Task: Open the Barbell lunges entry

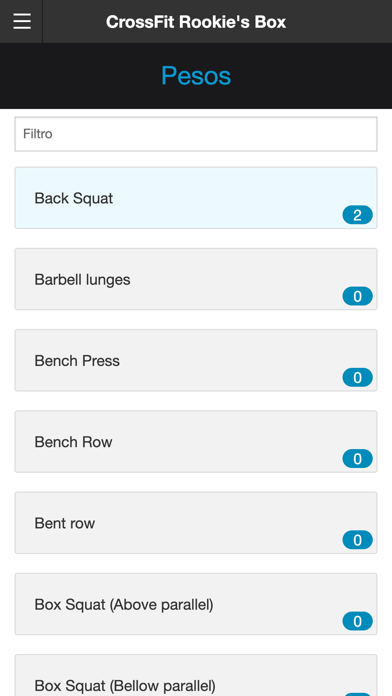Action: pyautogui.click(x=196, y=279)
